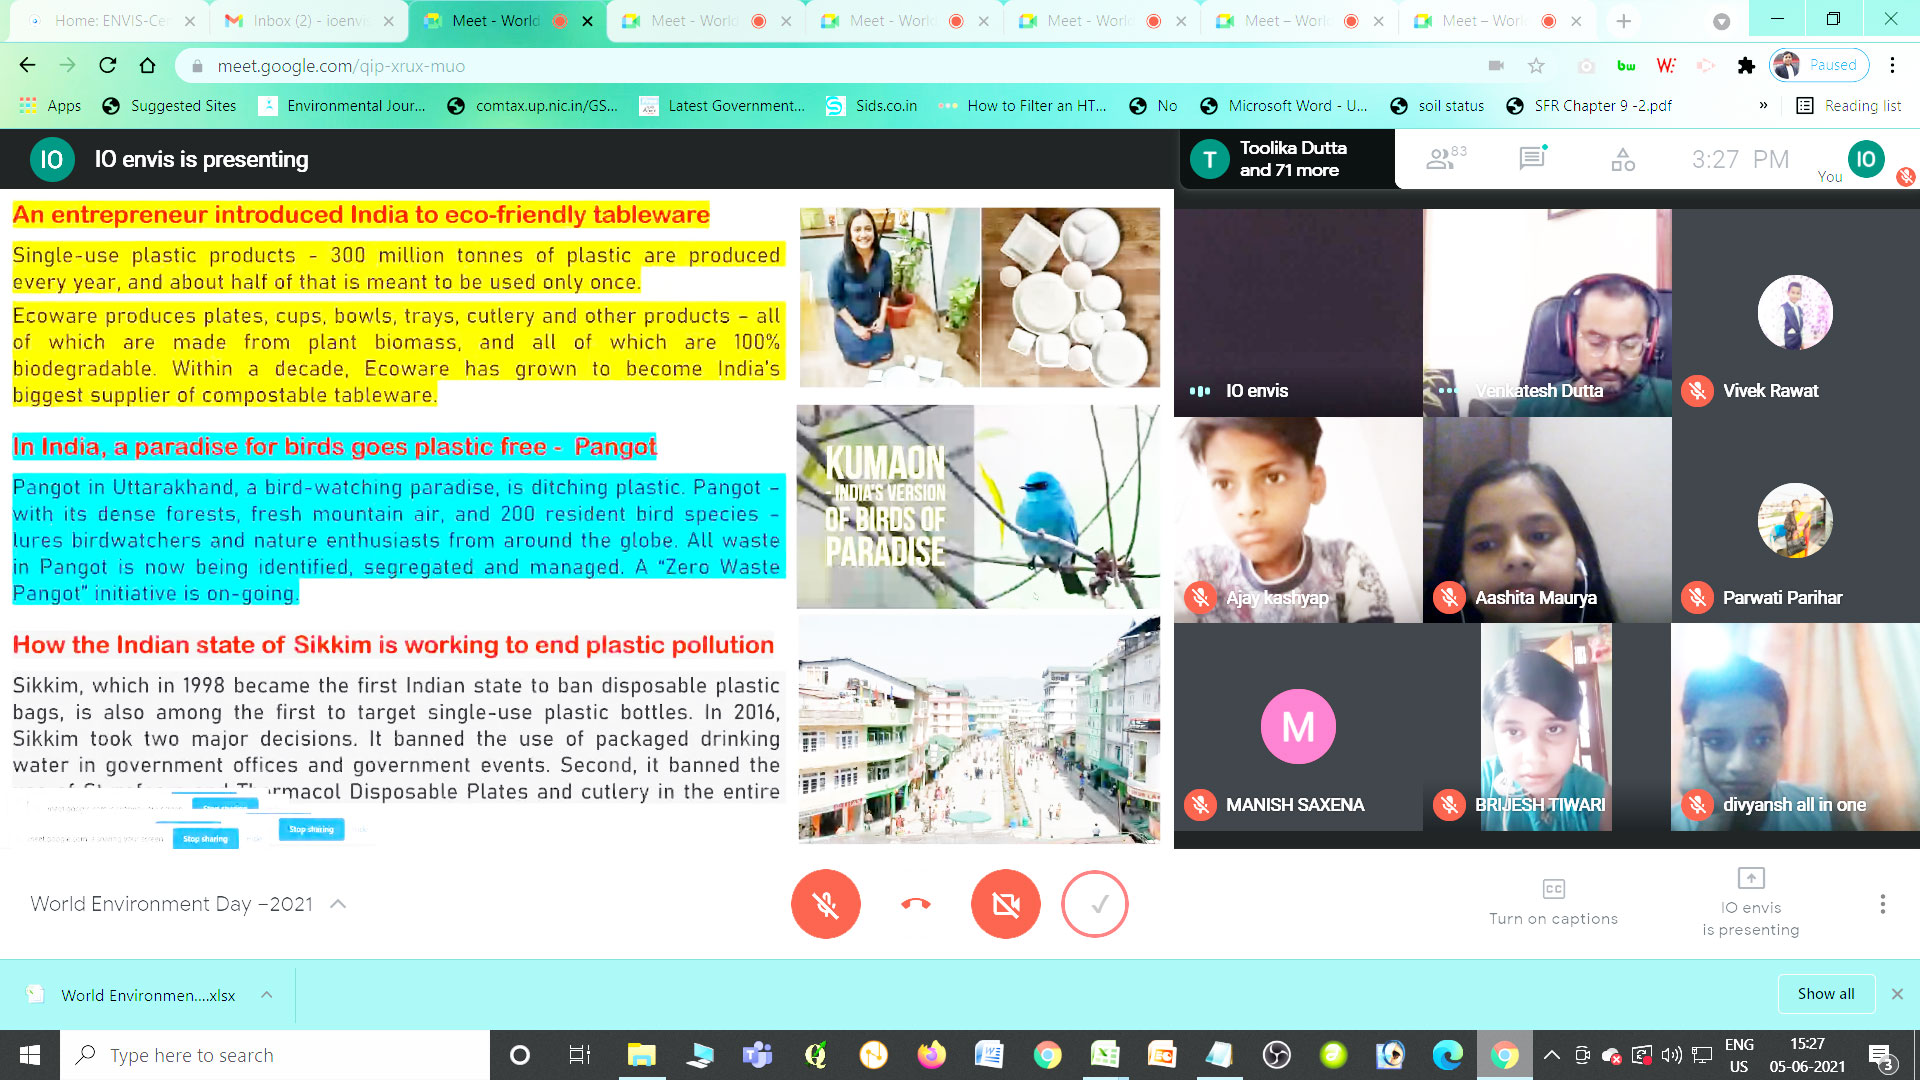Toggle microphone mute in call controls

pyautogui.click(x=825, y=904)
